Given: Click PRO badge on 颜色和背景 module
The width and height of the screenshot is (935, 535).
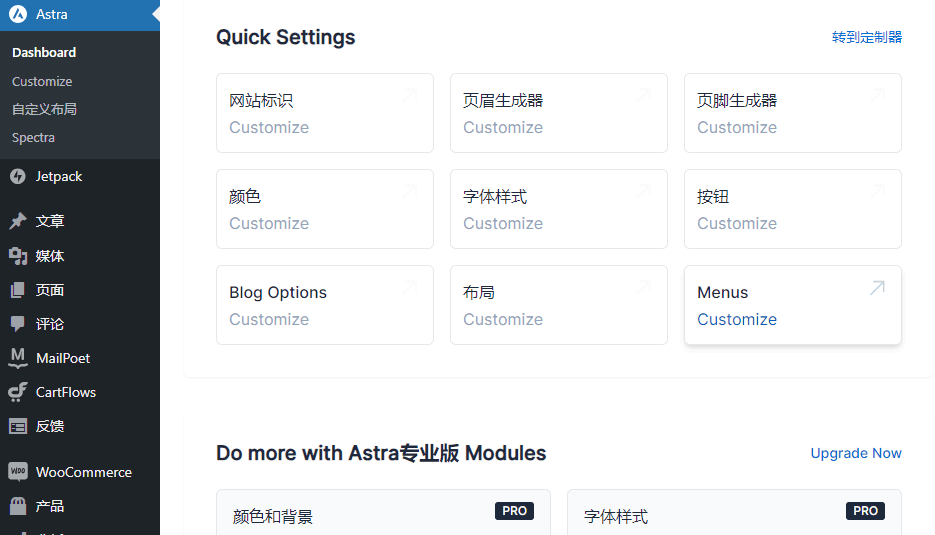Looking at the screenshot, I should click(x=514, y=511).
